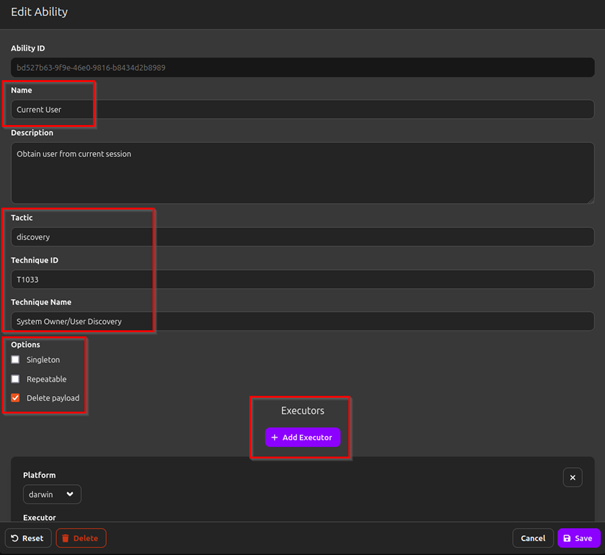Save the ability changes

pyautogui.click(x=578, y=538)
